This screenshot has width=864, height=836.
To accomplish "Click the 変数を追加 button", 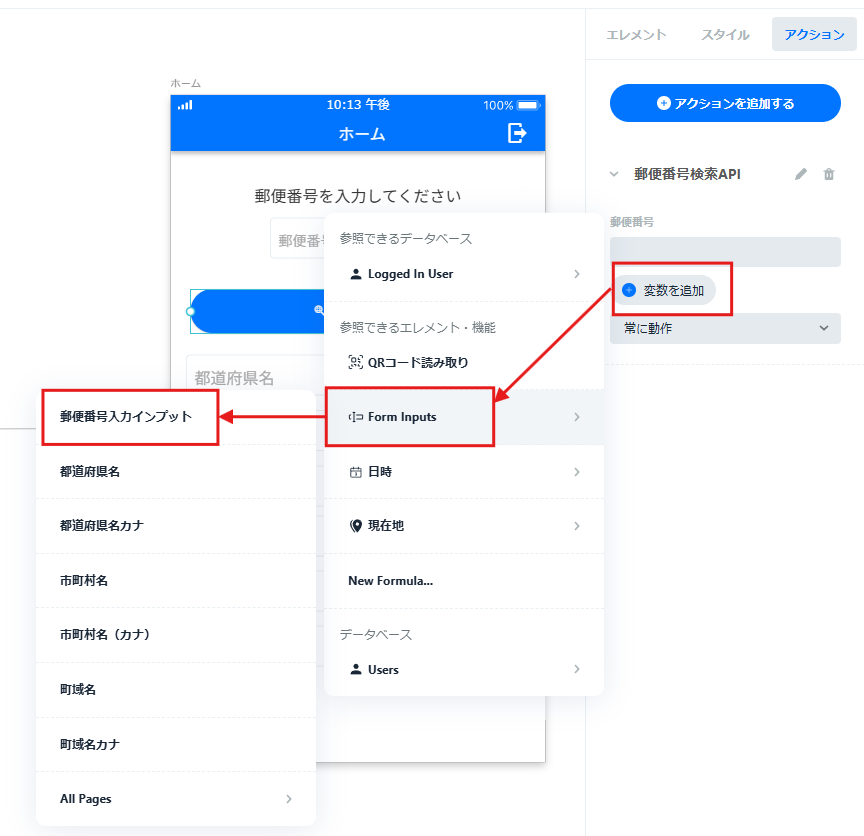I will click(x=665, y=290).
